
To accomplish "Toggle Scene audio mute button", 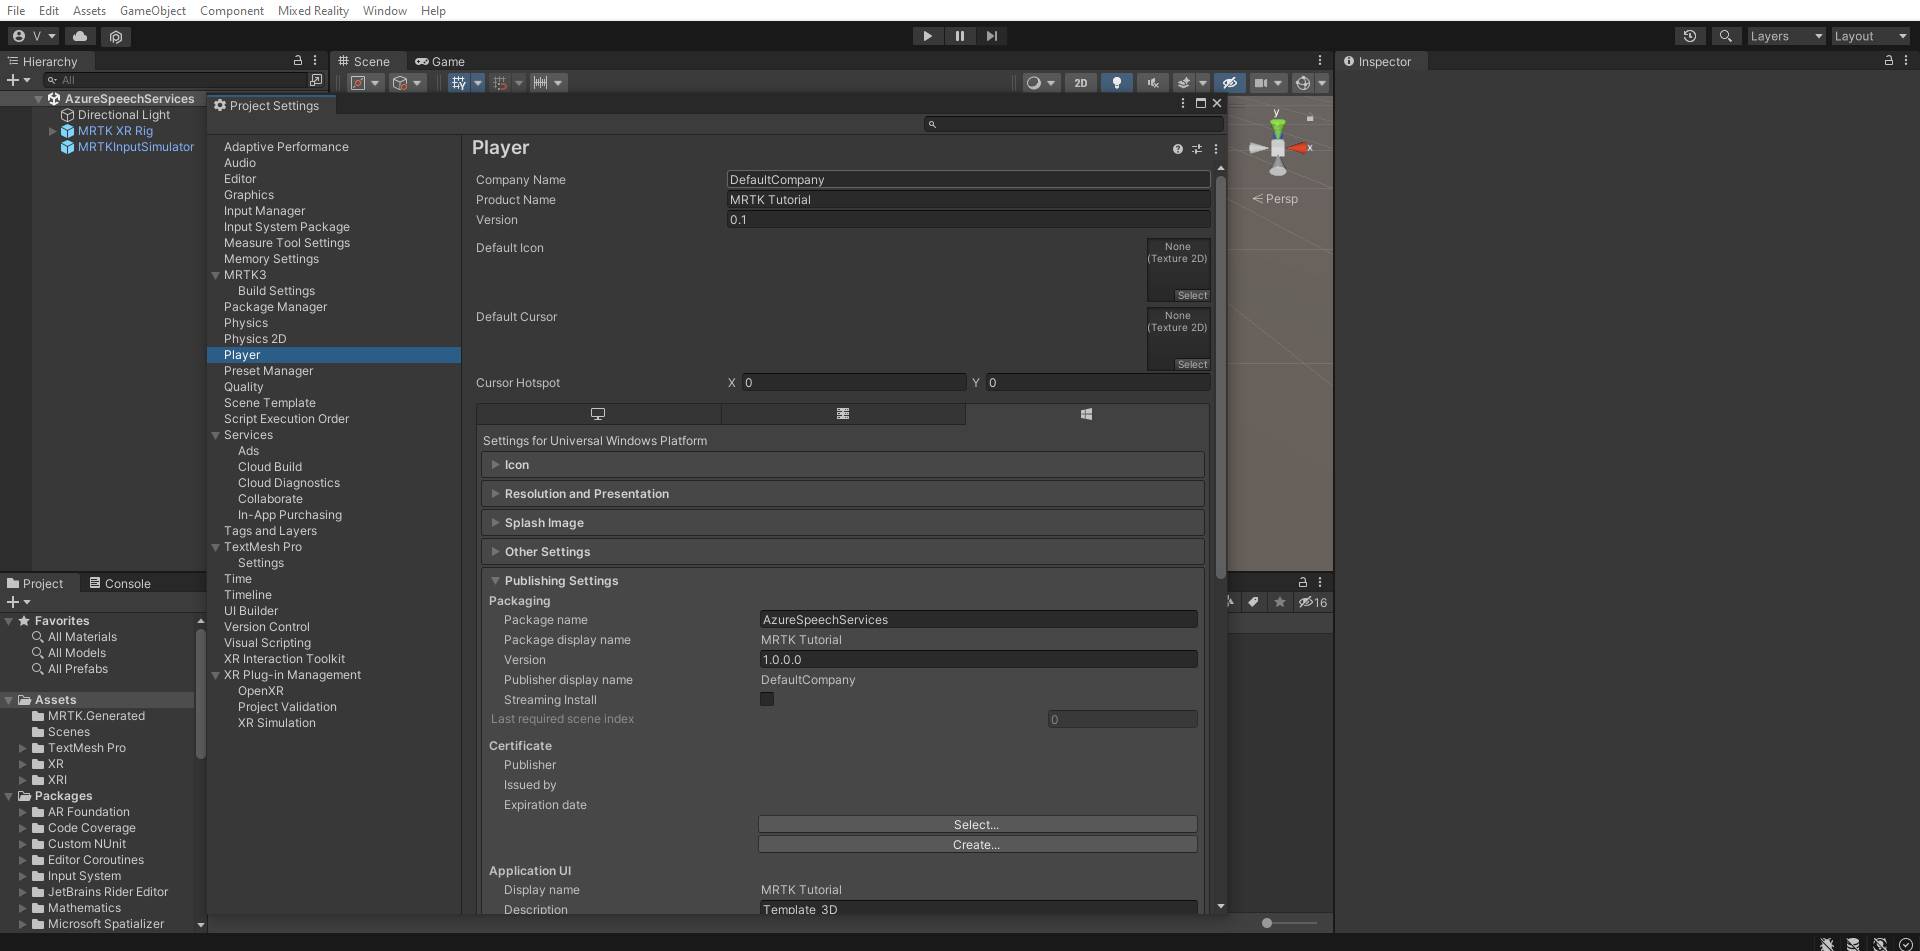I will [1153, 83].
